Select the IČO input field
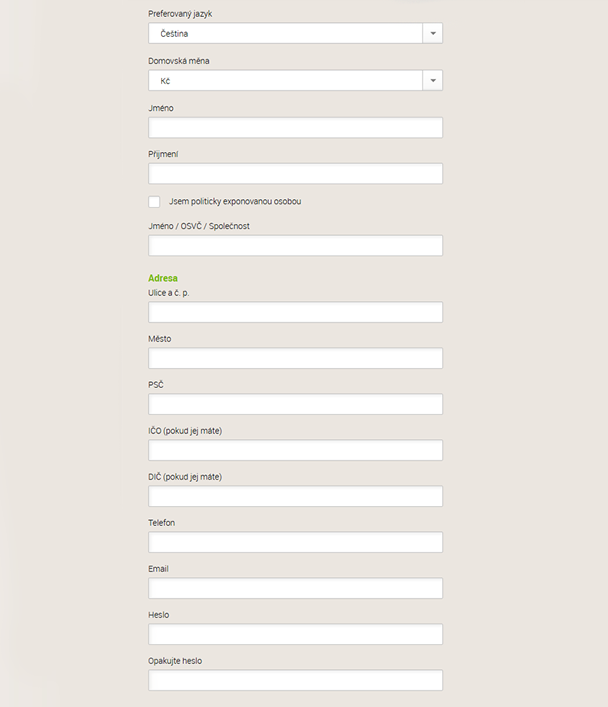 point(295,450)
